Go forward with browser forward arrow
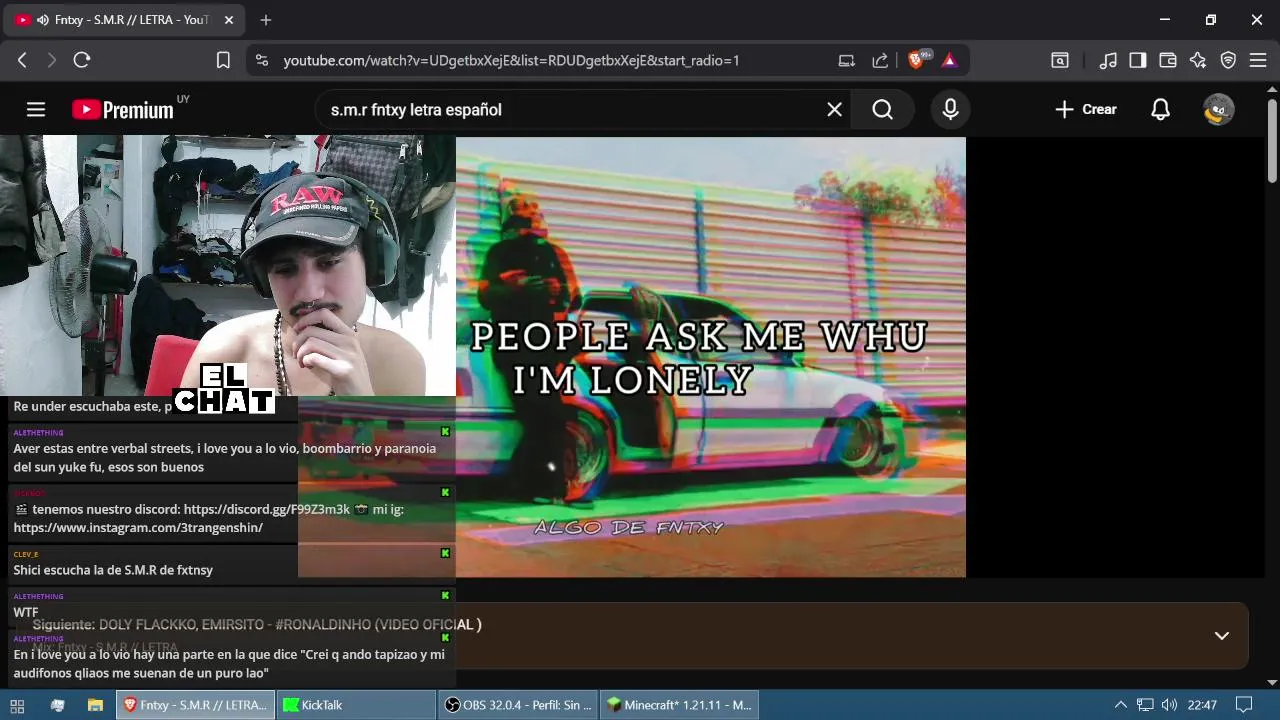Viewport: 1280px width, 720px height. pyautogui.click(x=52, y=60)
